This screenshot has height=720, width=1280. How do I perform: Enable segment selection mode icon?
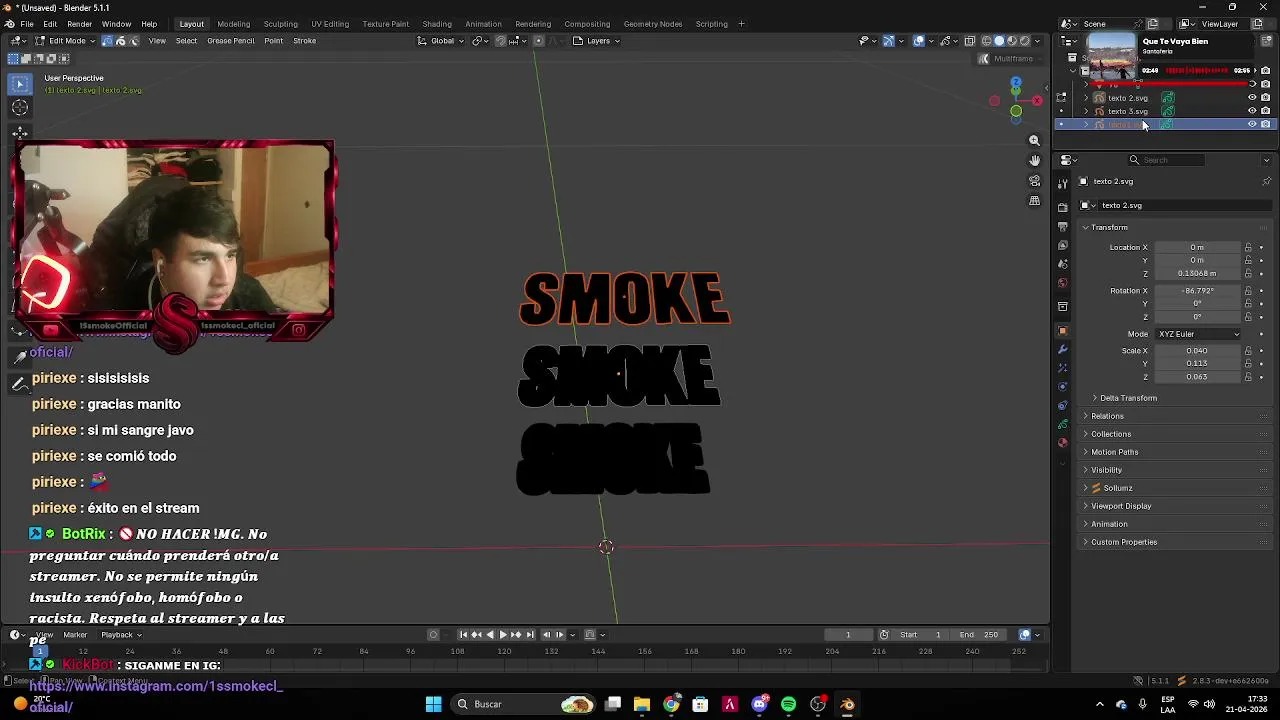point(133,41)
